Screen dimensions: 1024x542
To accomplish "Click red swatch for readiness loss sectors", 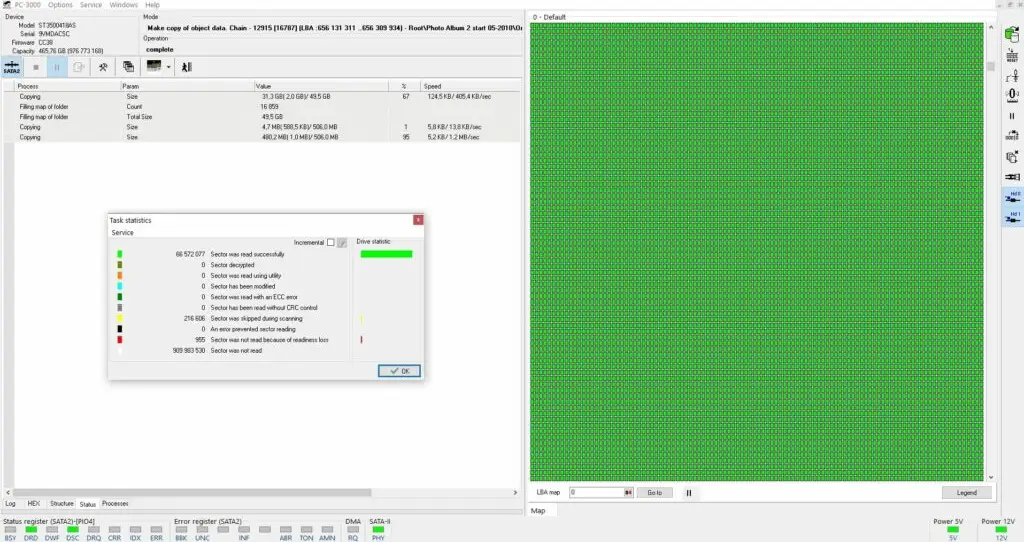I will point(120,340).
